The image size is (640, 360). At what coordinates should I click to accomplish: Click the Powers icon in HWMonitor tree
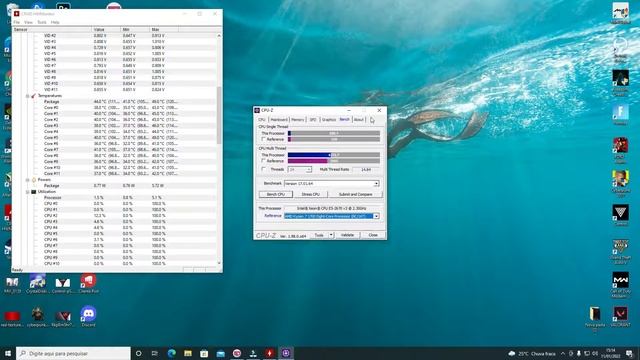[x=33, y=180]
